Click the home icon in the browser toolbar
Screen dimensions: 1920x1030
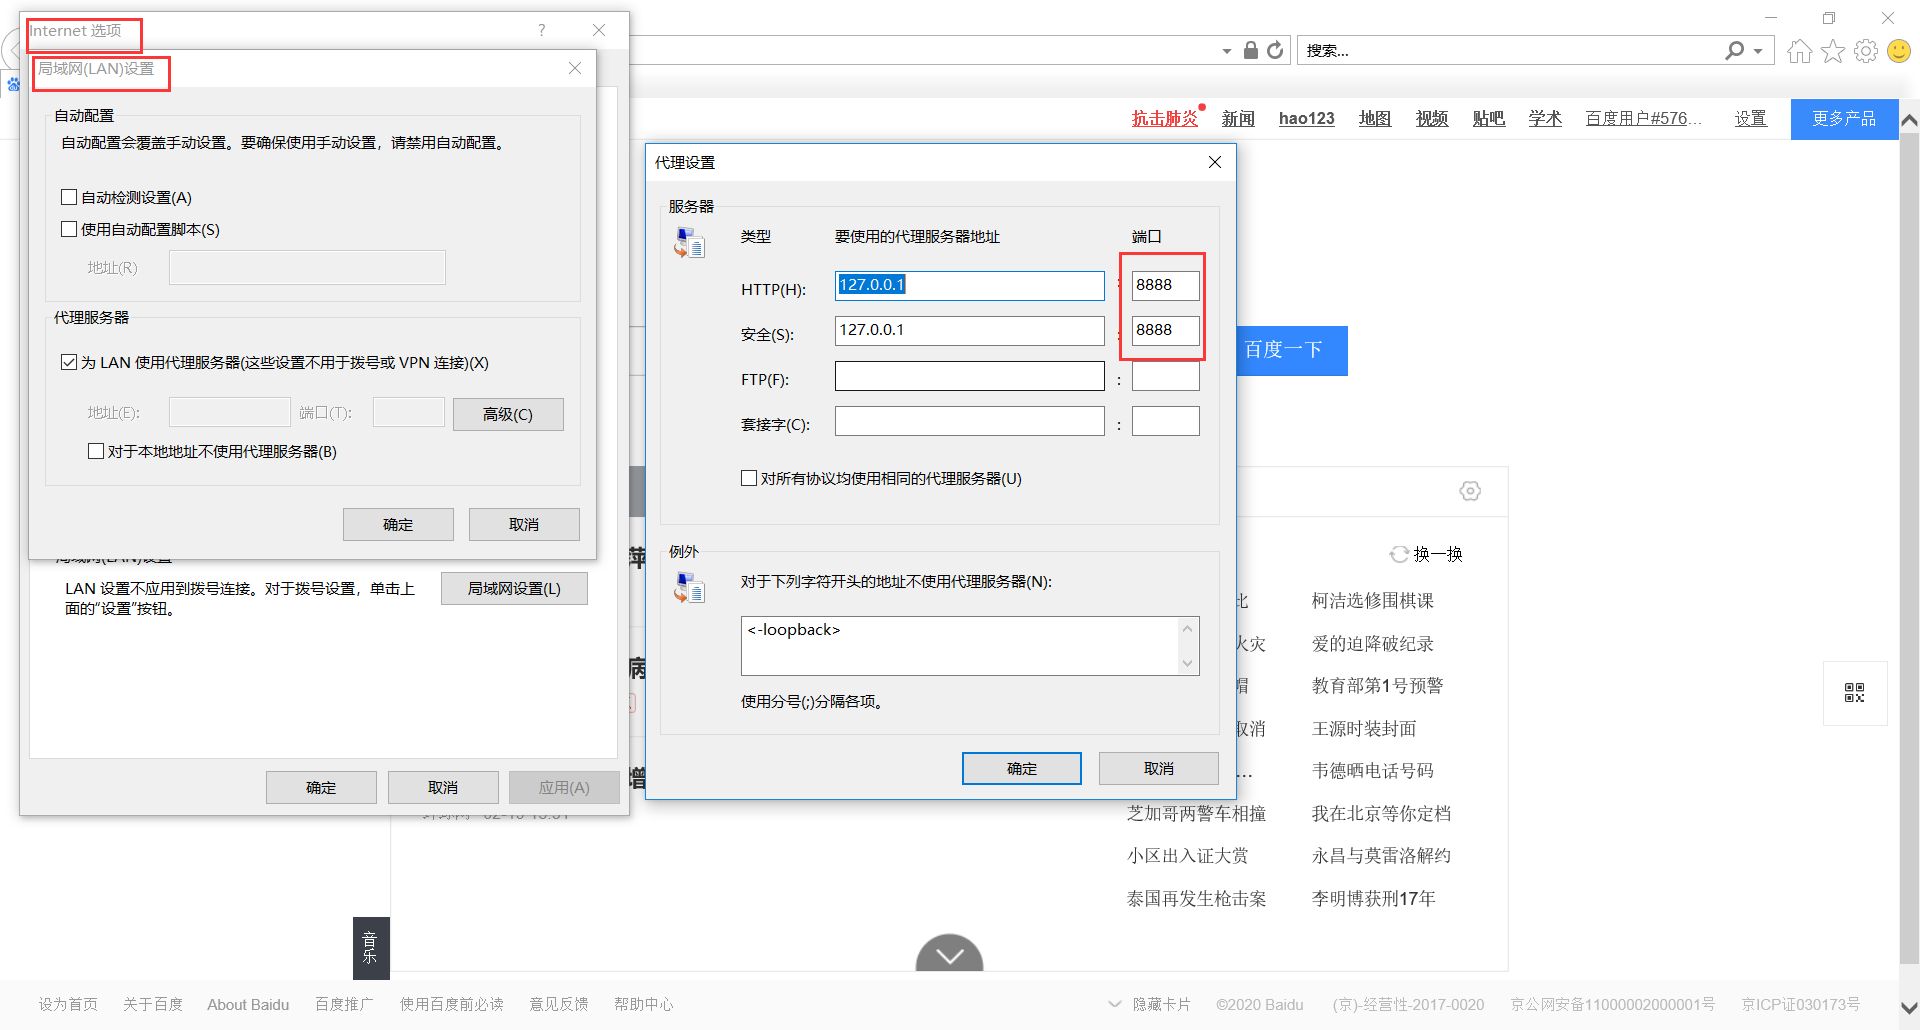(x=1798, y=51)
